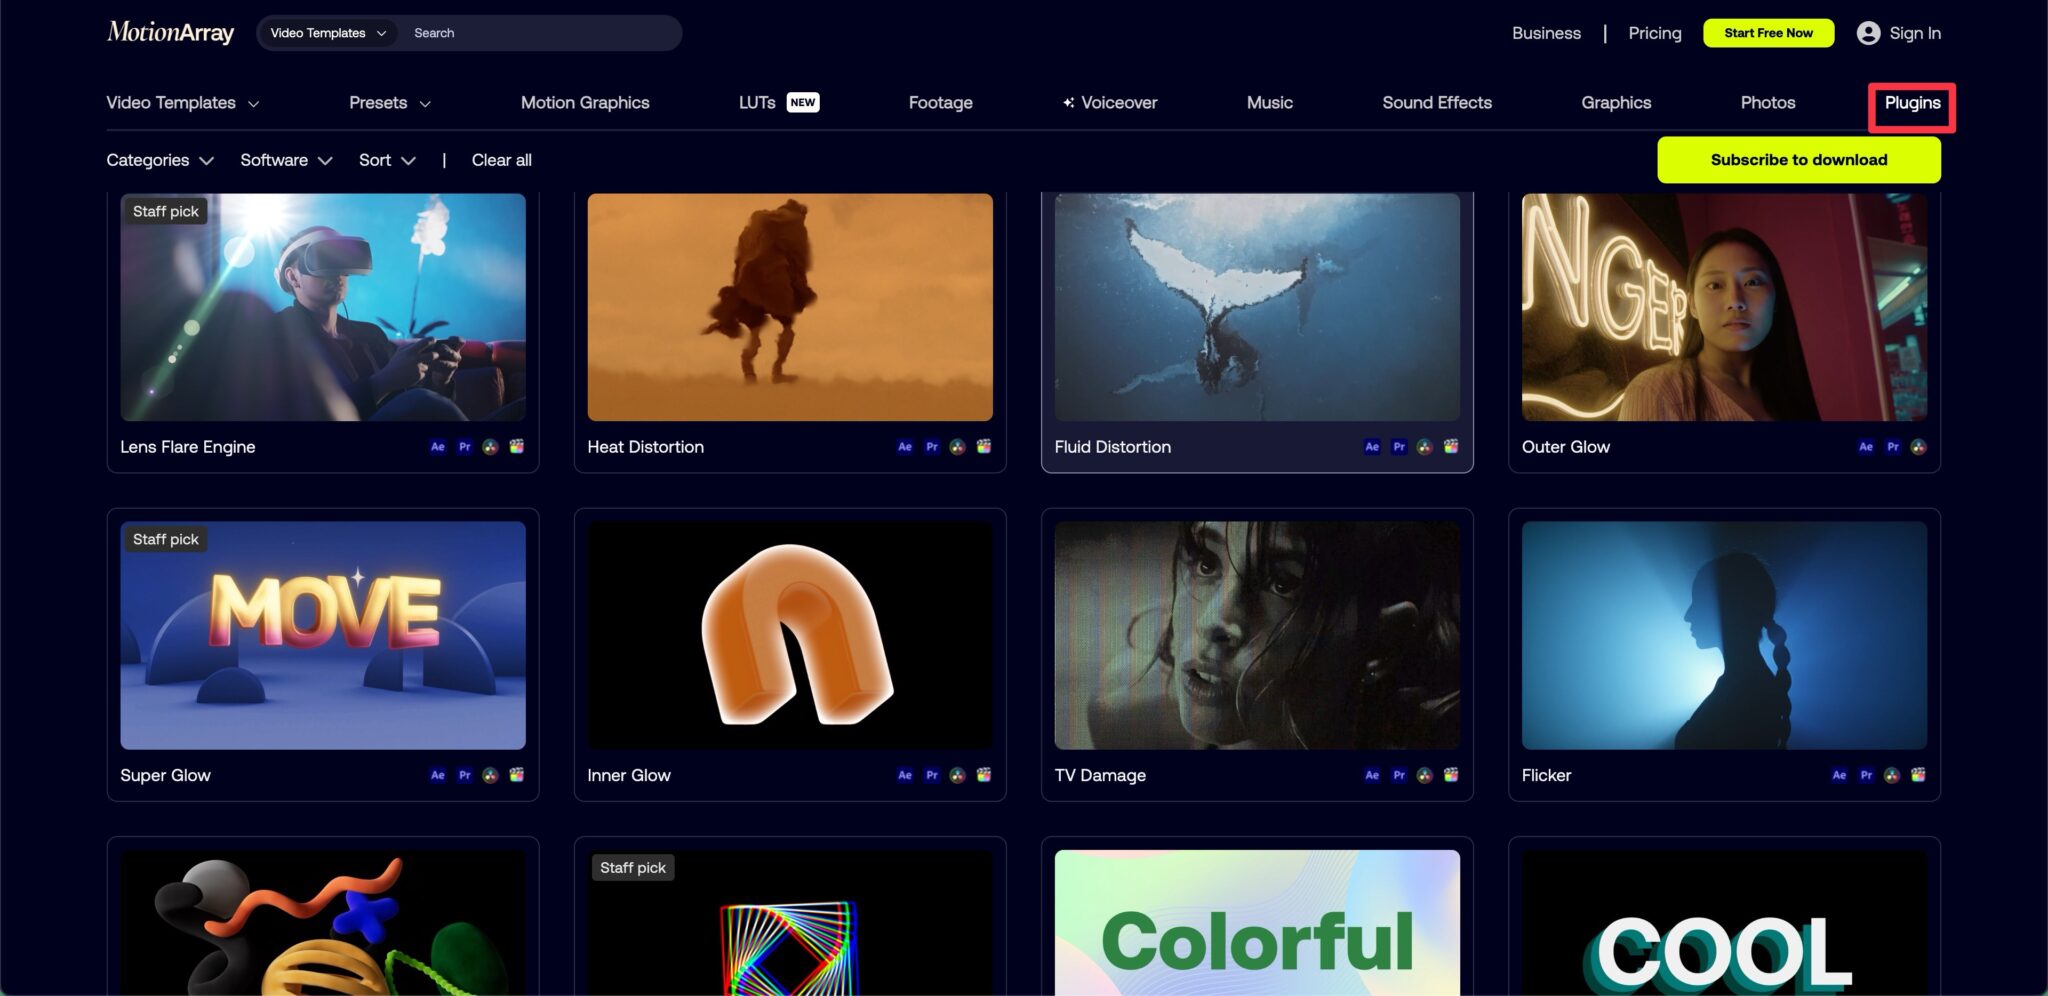The width and height of the screenshot is (2048, 996).
Task: Click Clear all filters link
Action: click(x=501, y=160)
